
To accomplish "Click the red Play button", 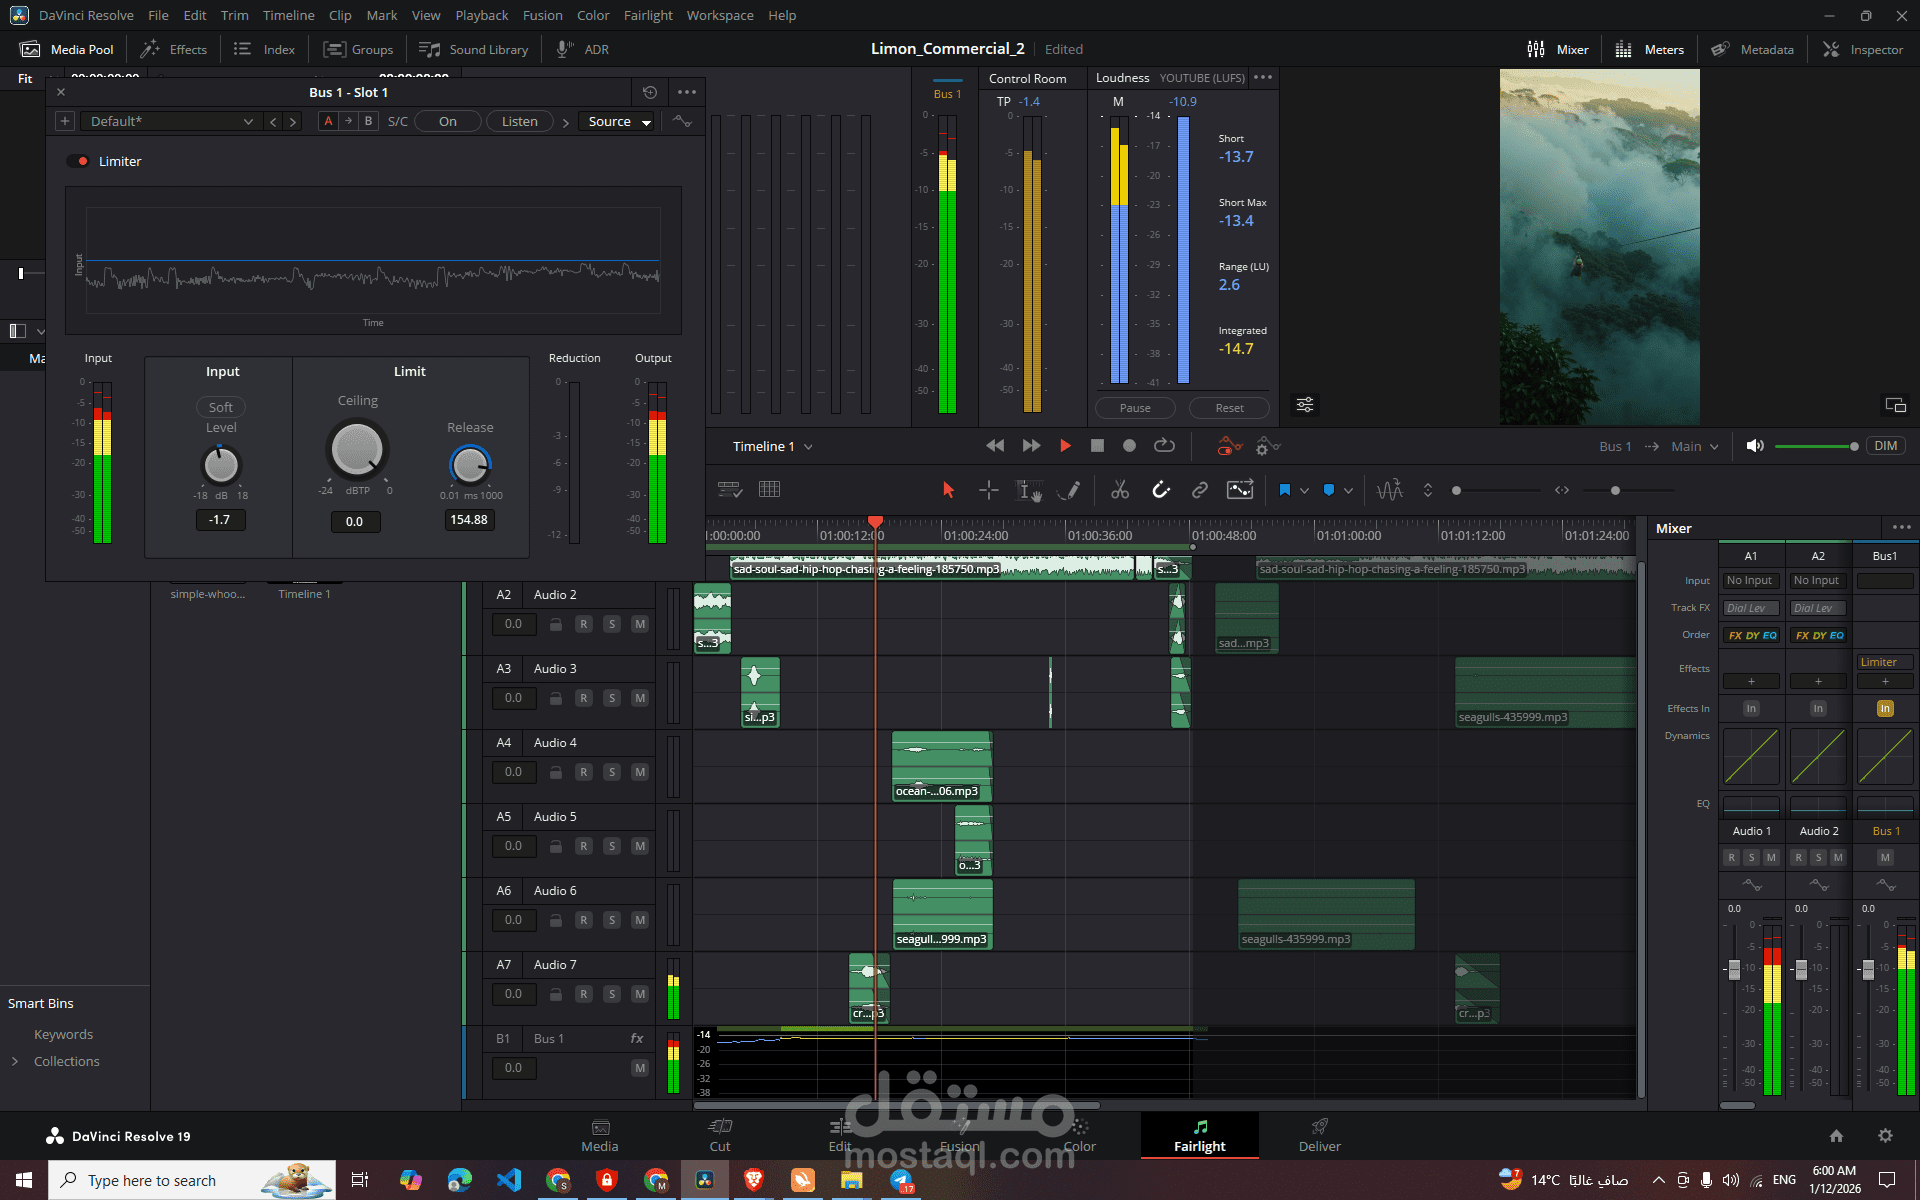I will coord(1065,446).
